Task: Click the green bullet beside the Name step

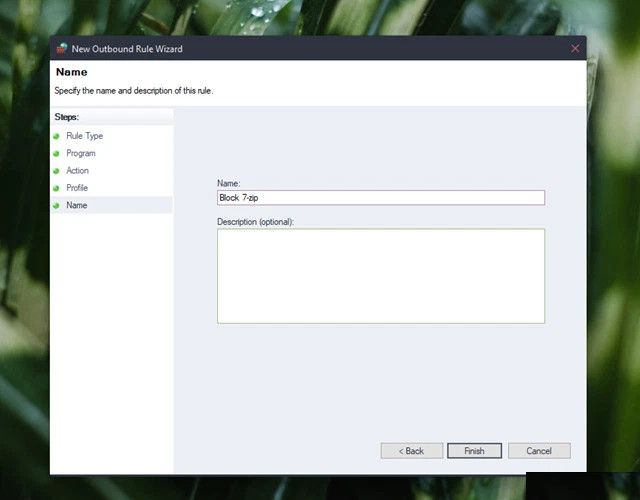Action: click(x=57, y=205)
